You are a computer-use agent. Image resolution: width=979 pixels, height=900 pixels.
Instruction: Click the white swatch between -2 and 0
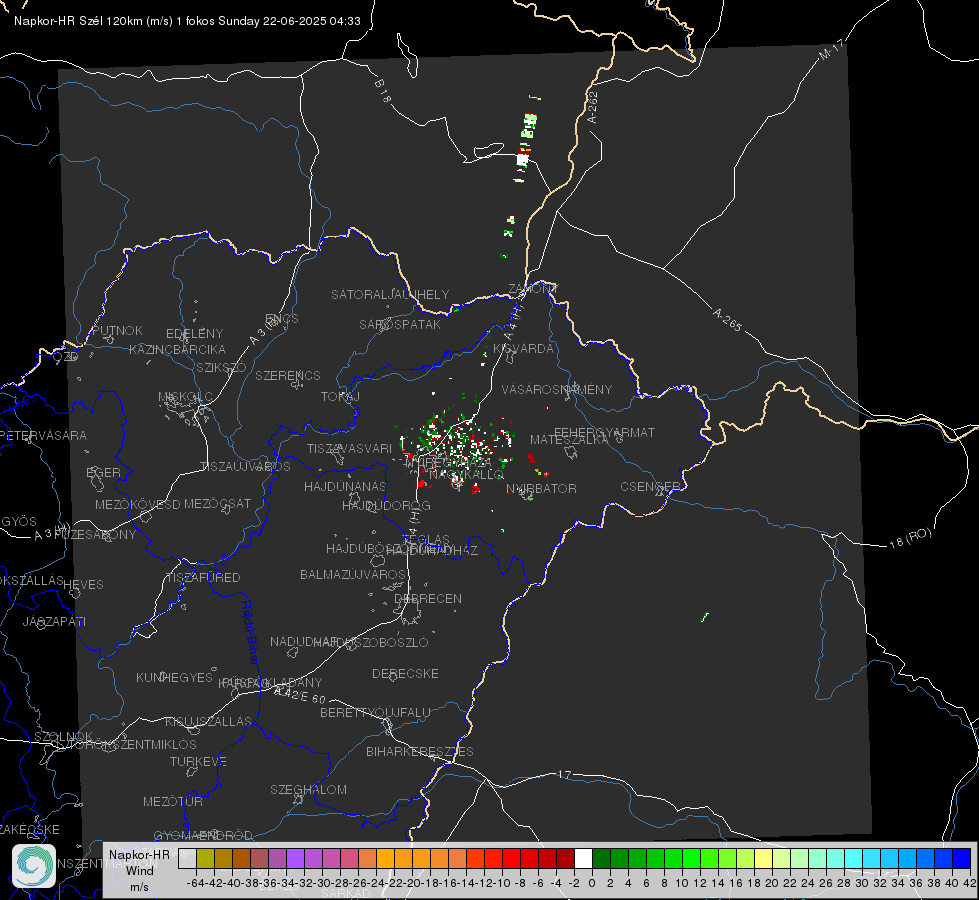(x=583, y=859)
